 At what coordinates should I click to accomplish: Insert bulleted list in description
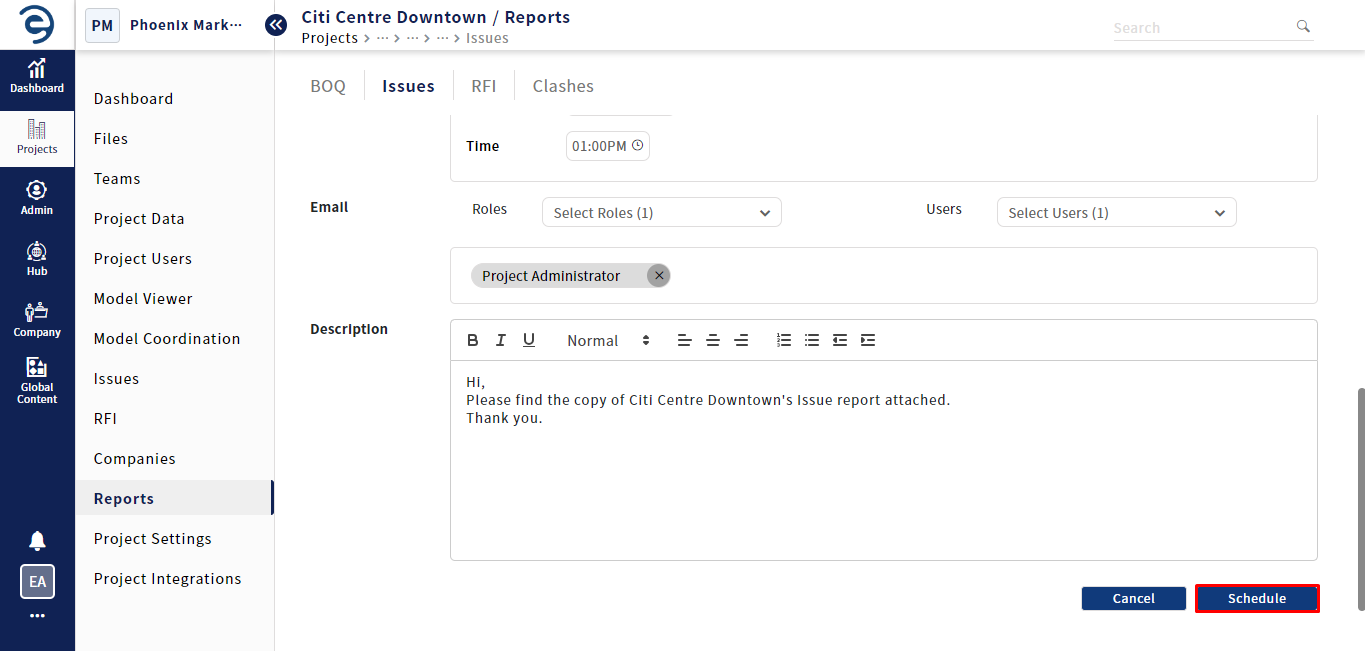pyautogui.click(x=812, y=340)
